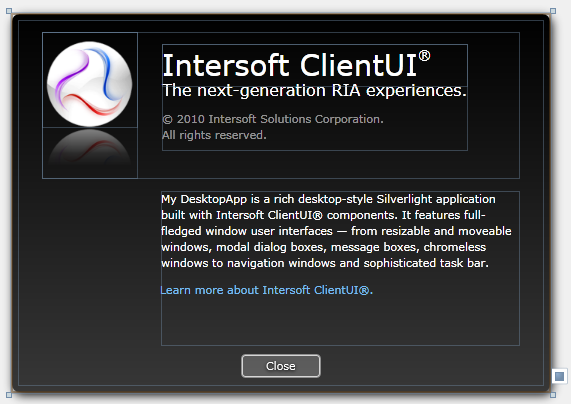Select the Intersoft ClientUI title text
The width and height of the screenshot is (571, 404).
(x=296, y=65)
